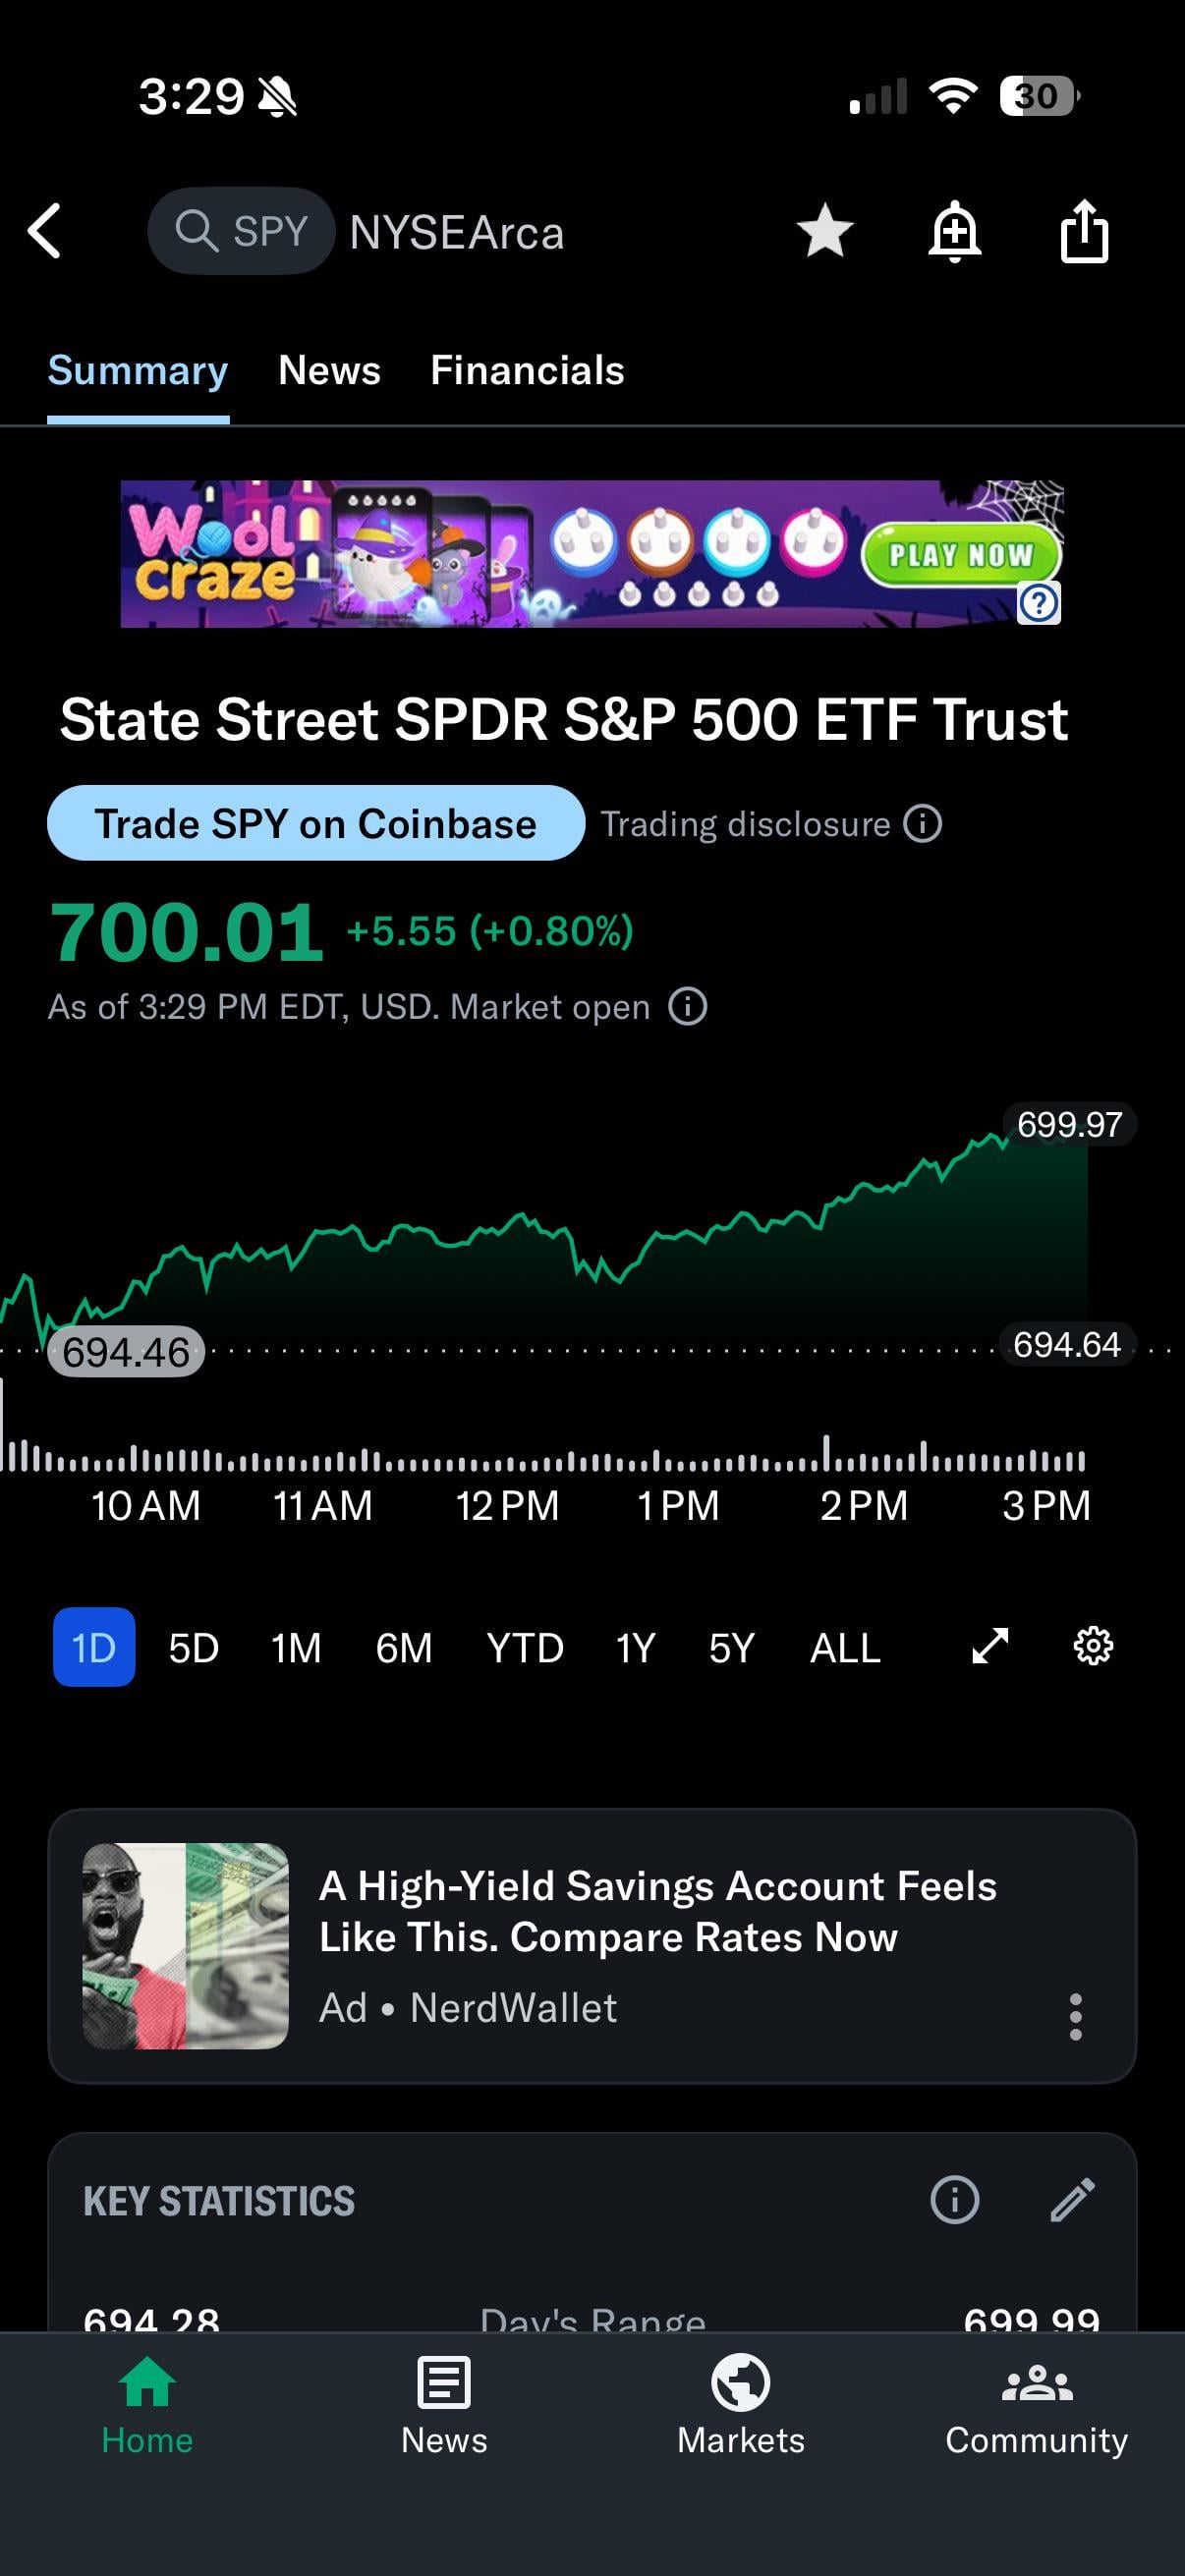
Task: Switch to the News tab at top
Action: [x=329, y=370]
